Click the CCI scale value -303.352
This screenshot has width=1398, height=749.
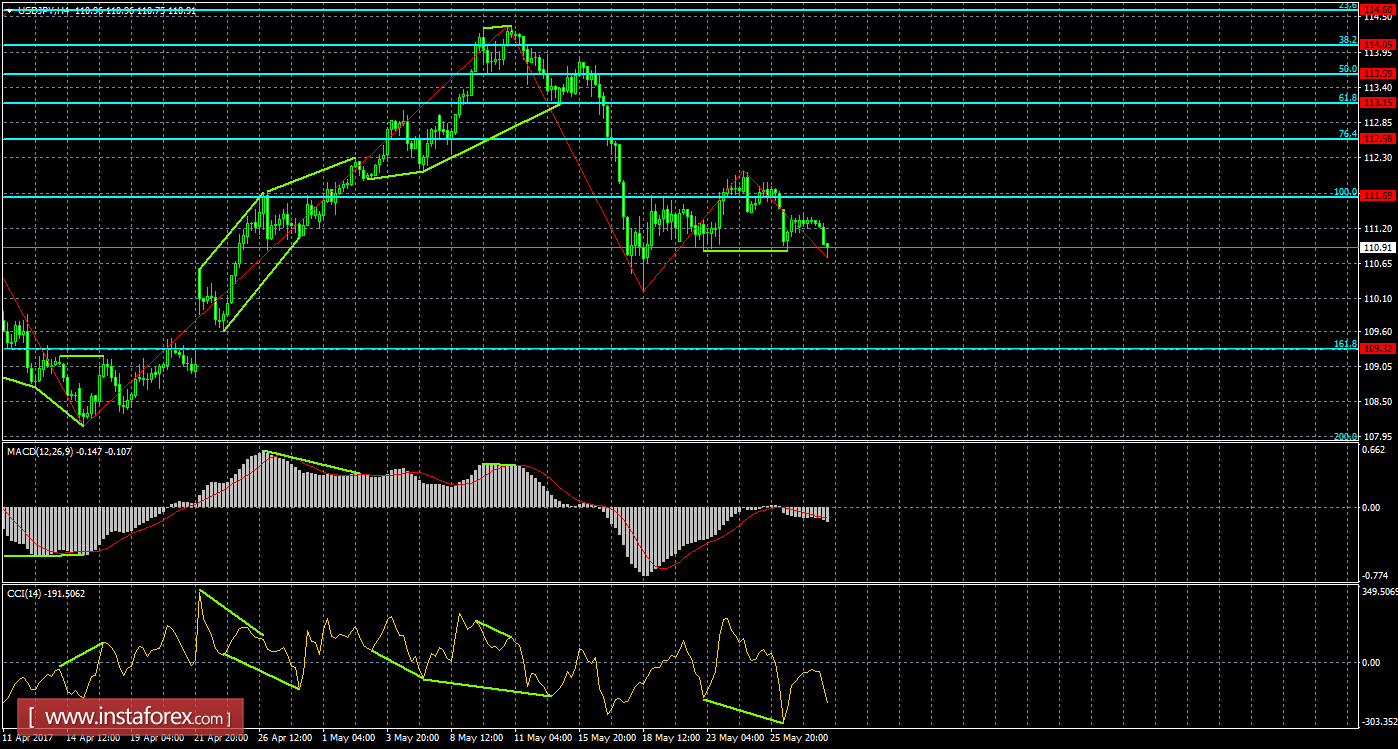point(1378,722)
